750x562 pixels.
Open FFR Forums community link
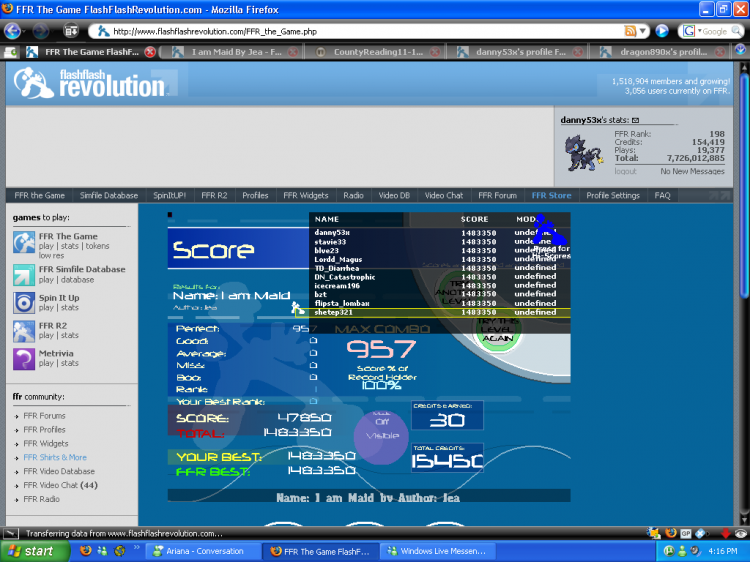[x=44, y=416]
